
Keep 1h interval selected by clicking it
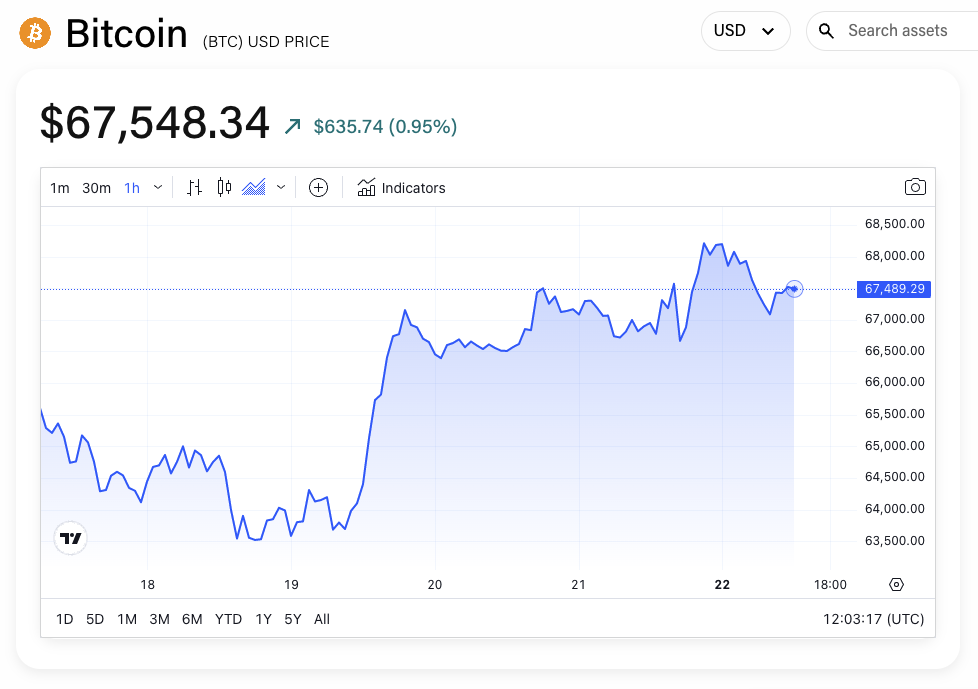(x=131, y=187)
